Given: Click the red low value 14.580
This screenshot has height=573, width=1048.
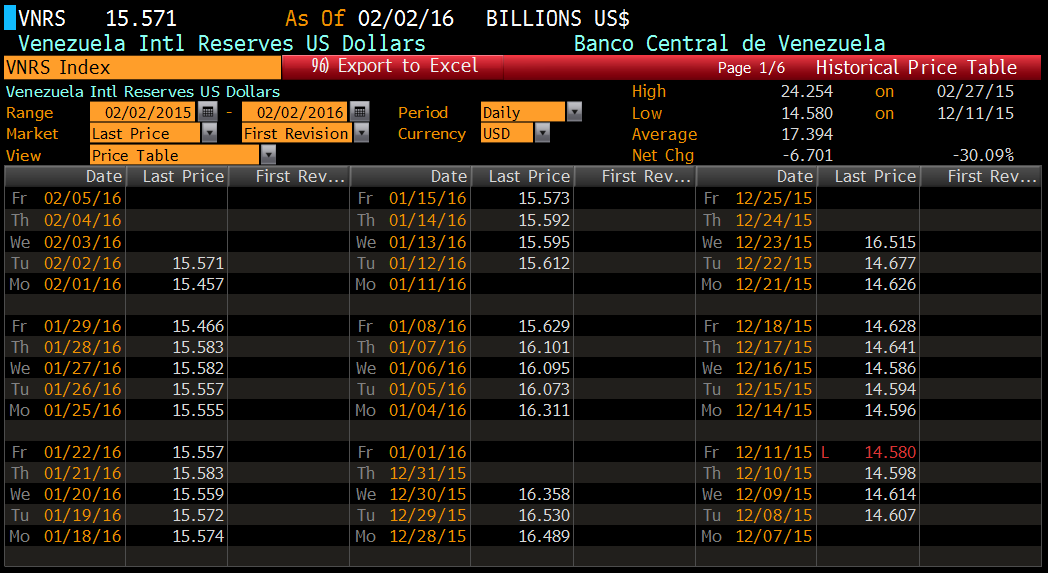Looking at the screenshot, I should click(890, 452).
